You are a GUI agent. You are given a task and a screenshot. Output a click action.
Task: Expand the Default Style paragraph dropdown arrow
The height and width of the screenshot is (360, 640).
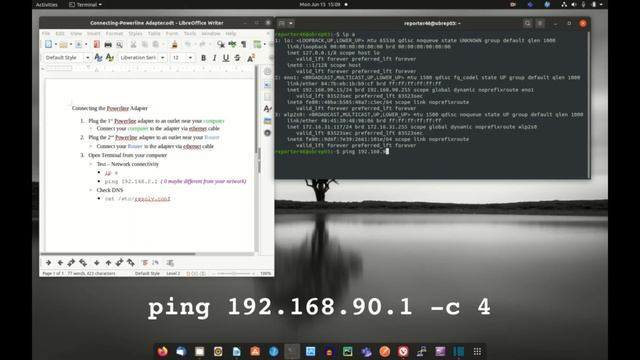[87, 58]
